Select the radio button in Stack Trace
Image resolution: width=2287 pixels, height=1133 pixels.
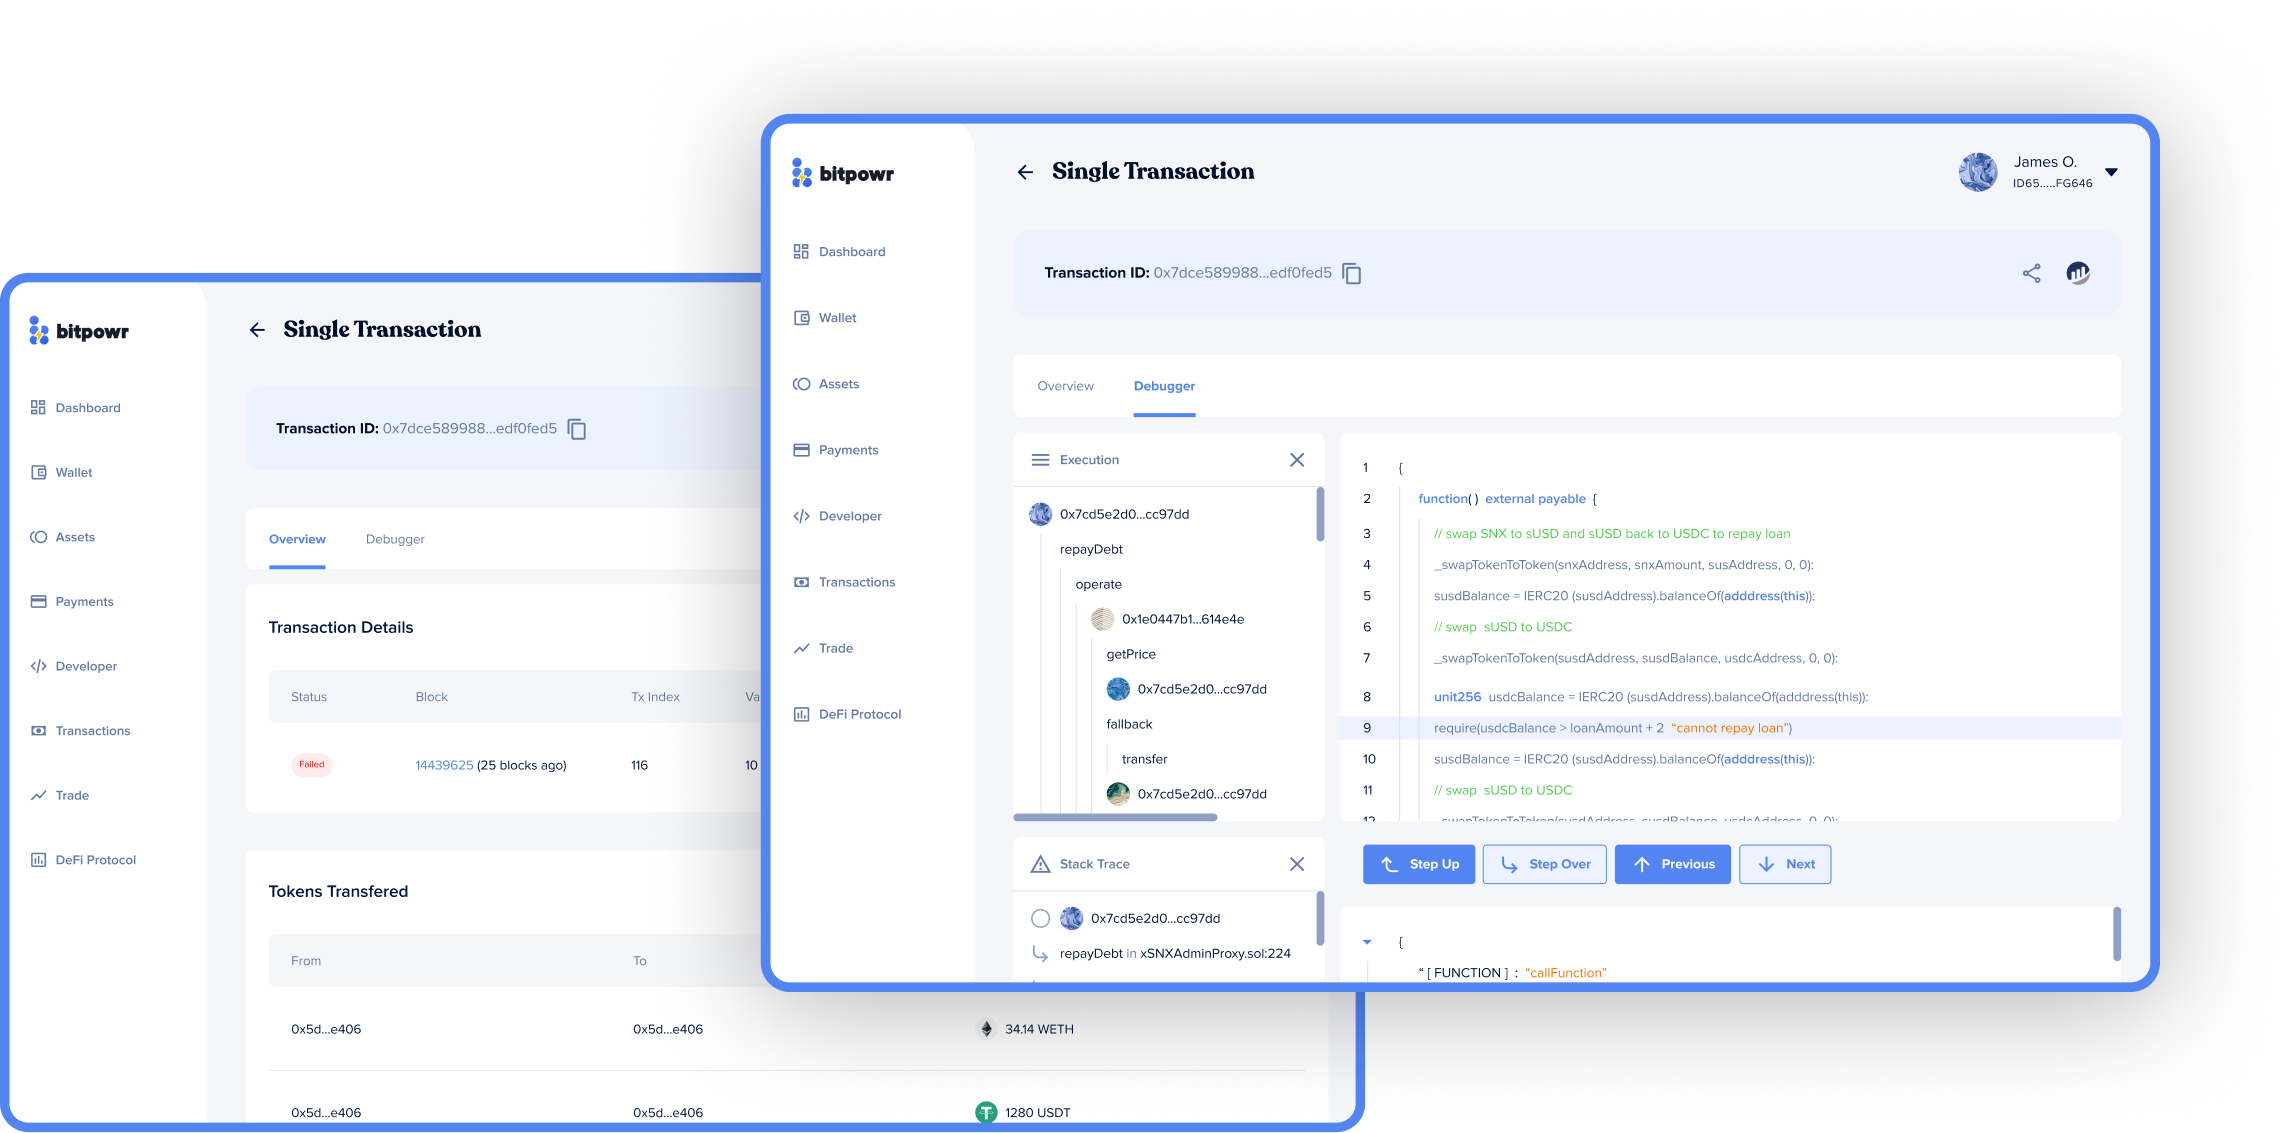tap(1040, 918)
